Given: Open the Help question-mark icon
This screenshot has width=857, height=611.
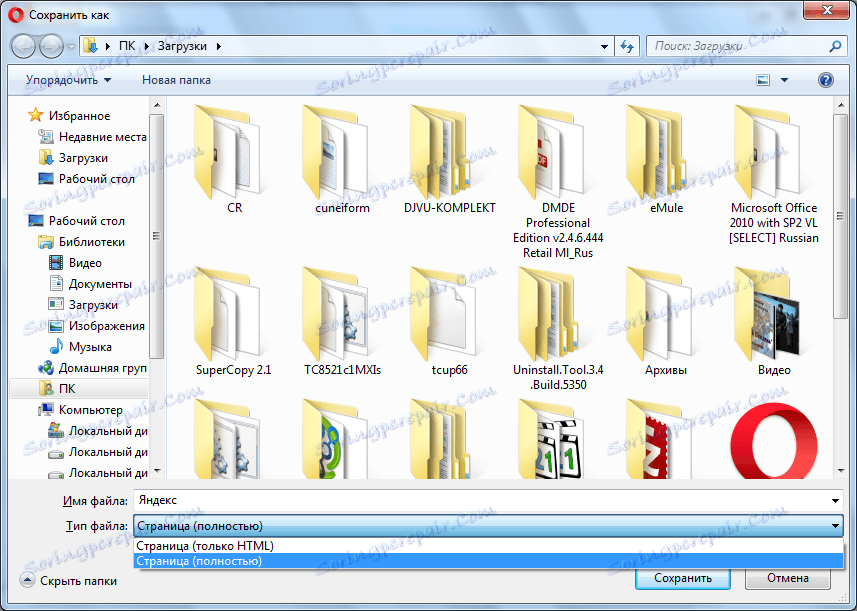Looking at the screenshot, I should (825, 80).
